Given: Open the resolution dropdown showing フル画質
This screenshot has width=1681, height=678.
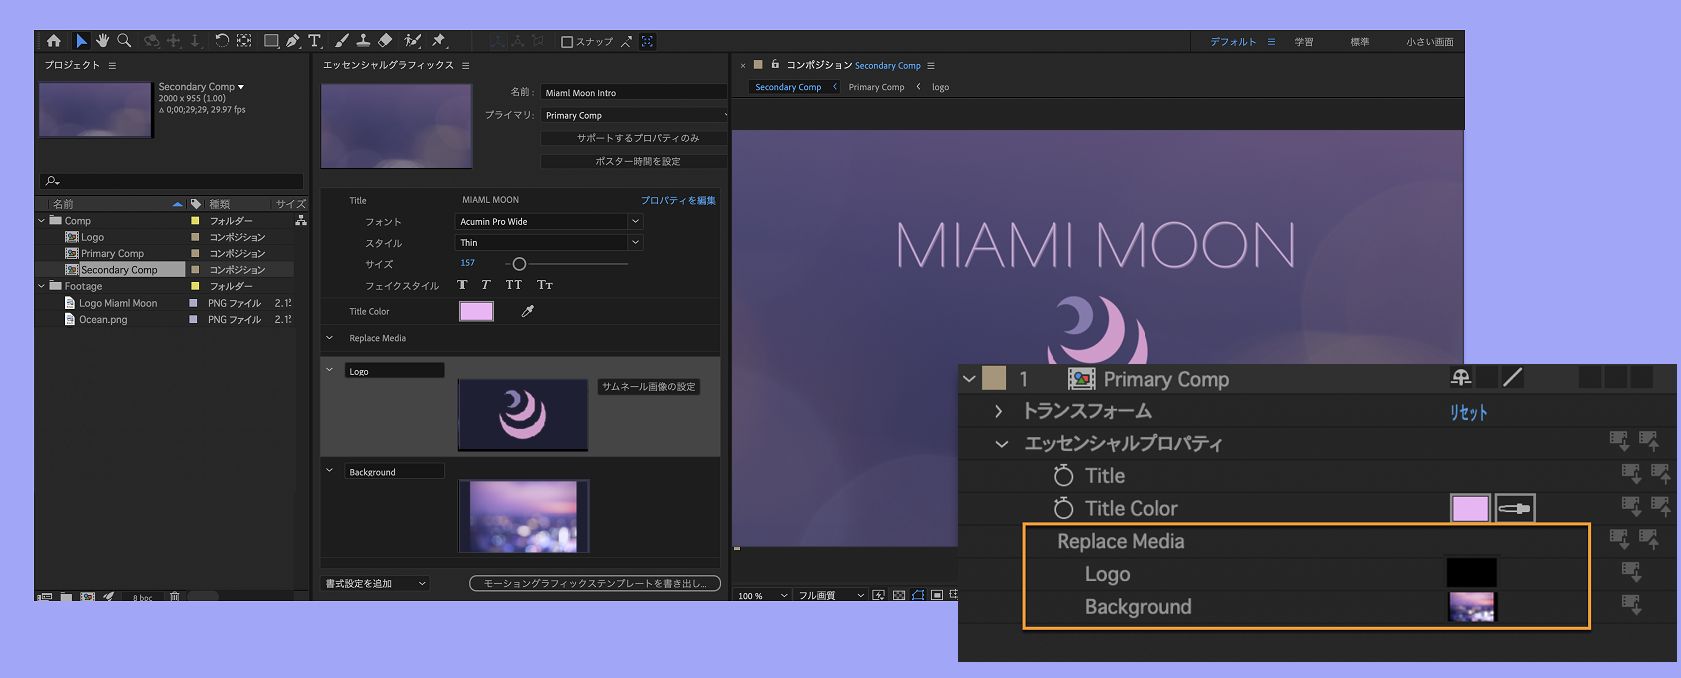Looking at the screenshot, I should 830,595.
